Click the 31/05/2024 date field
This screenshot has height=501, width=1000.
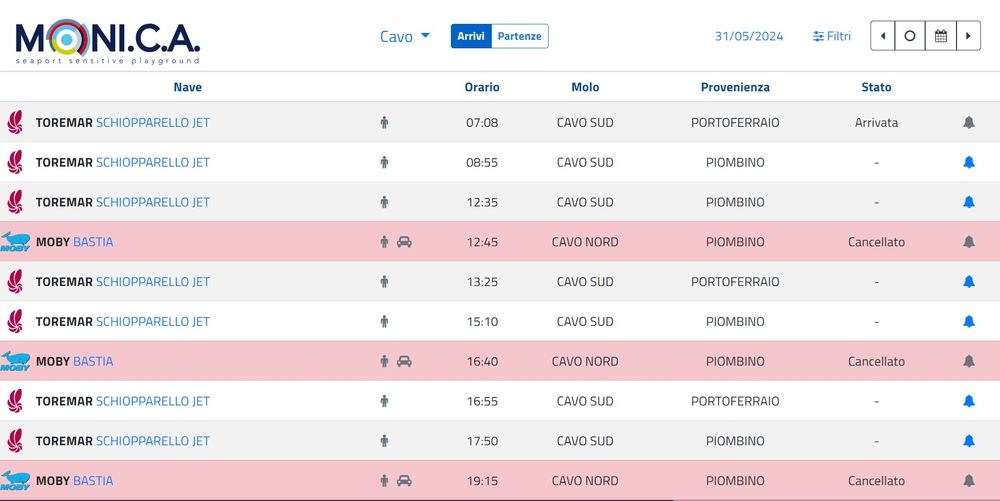[x=748, y=36]
